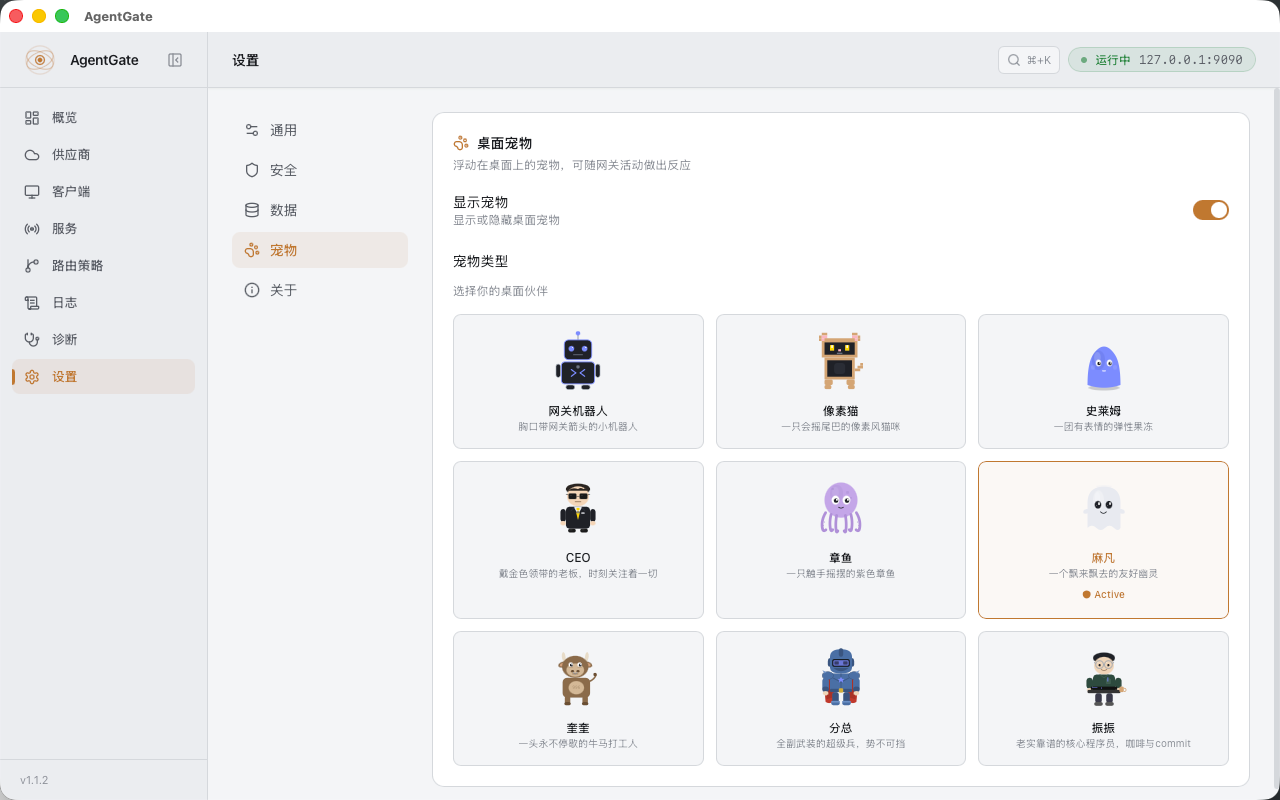Click the 日志 scroll icon
The image size is (1280, 800).
click(x=32, y=303)
